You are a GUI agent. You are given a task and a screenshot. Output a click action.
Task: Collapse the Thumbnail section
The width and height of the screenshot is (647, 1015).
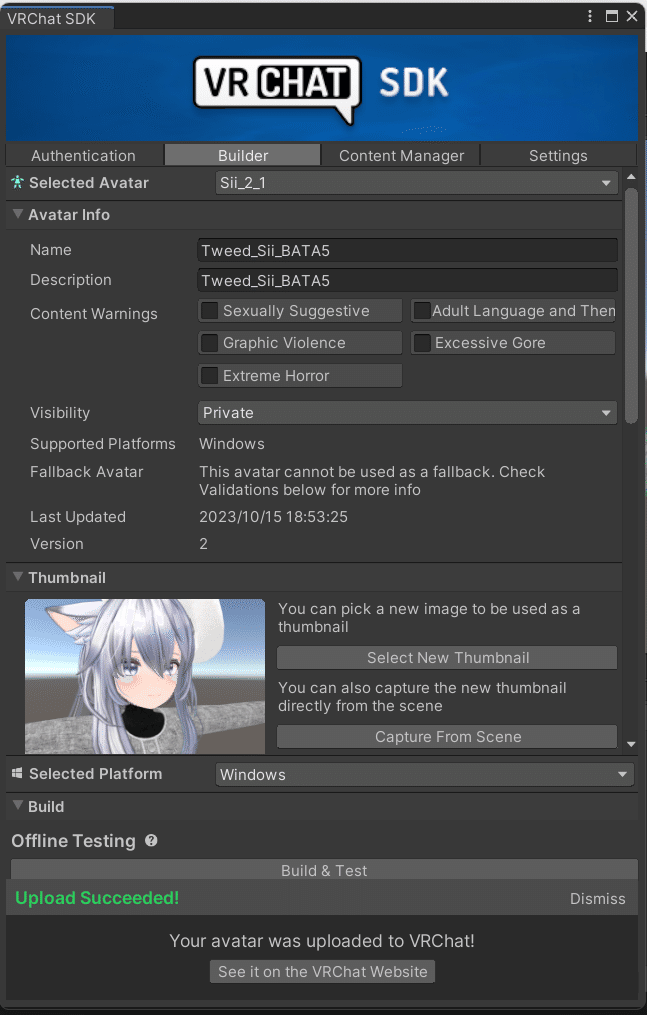point(18,577)
